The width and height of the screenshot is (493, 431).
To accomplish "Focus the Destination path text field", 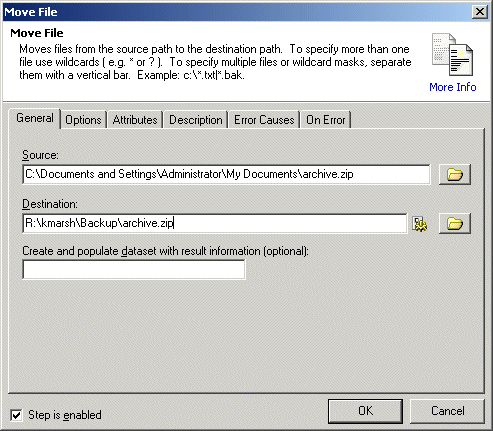I will tap(215, 223).
